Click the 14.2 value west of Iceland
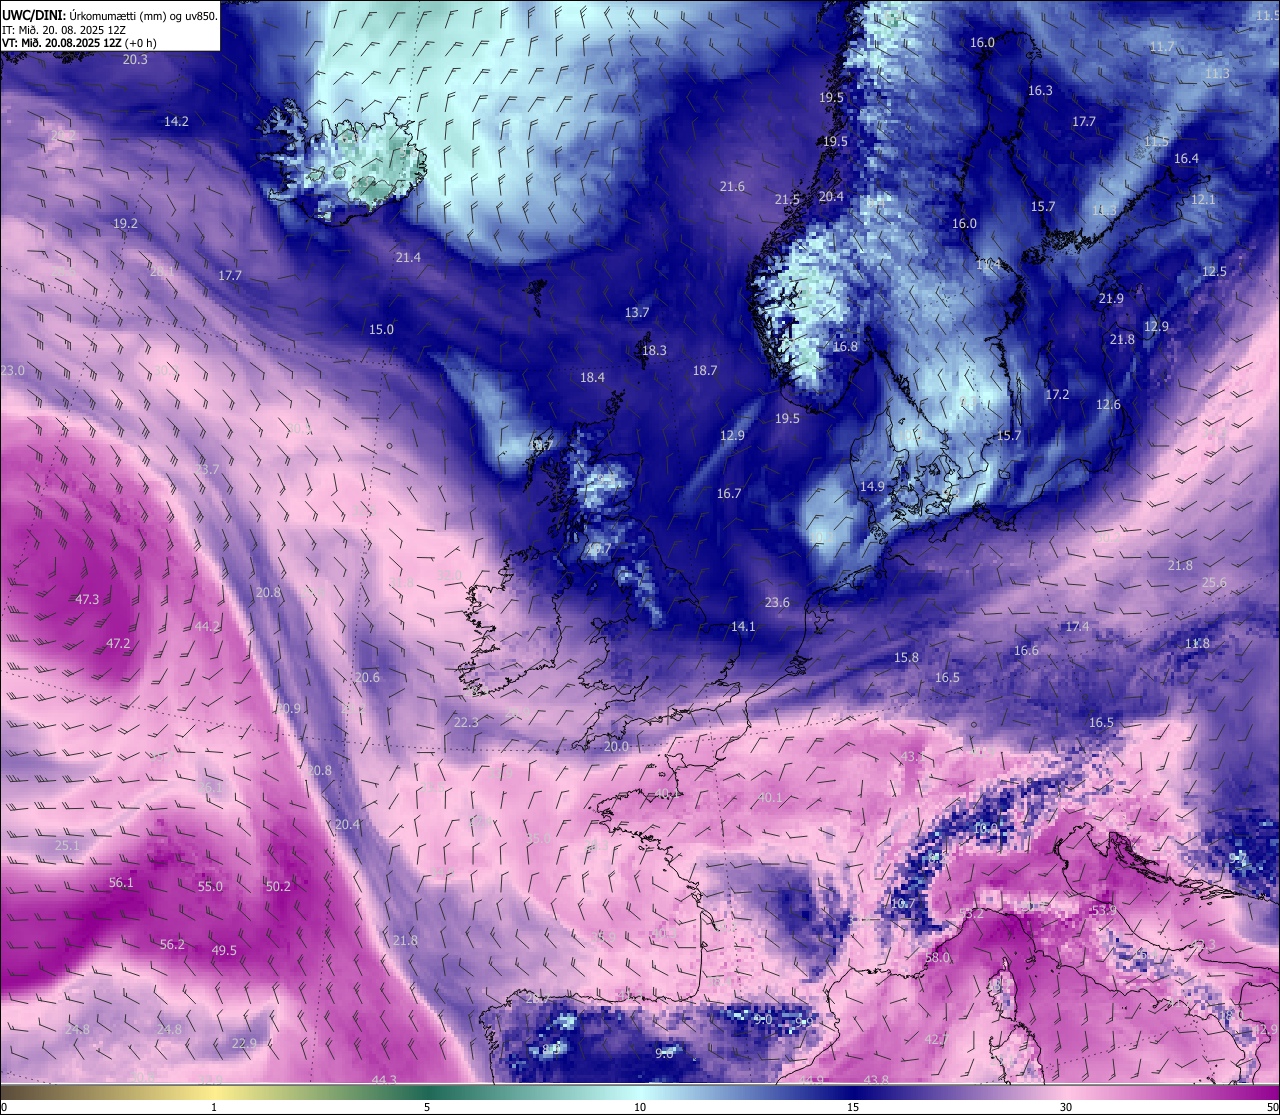Image resolution: width=1280 pixels, height=1115 pixels. click(x=176, y=121)
